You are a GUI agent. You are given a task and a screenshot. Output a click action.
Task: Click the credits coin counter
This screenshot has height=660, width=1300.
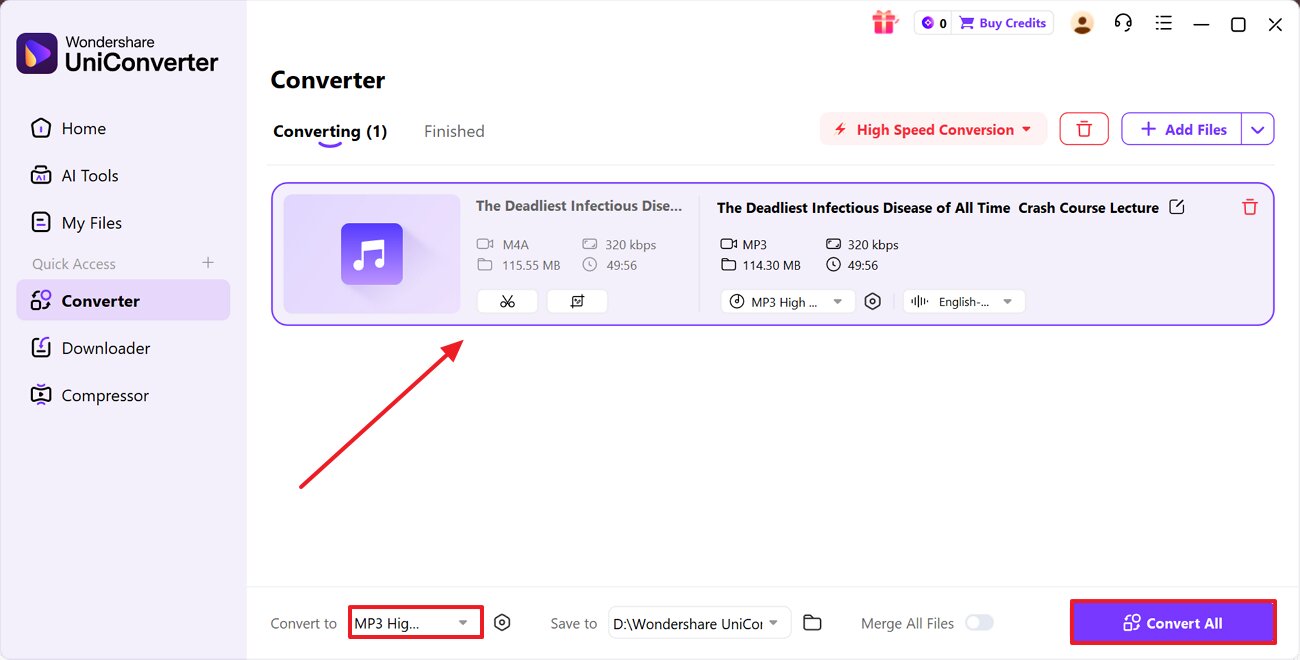coord(934,23)
